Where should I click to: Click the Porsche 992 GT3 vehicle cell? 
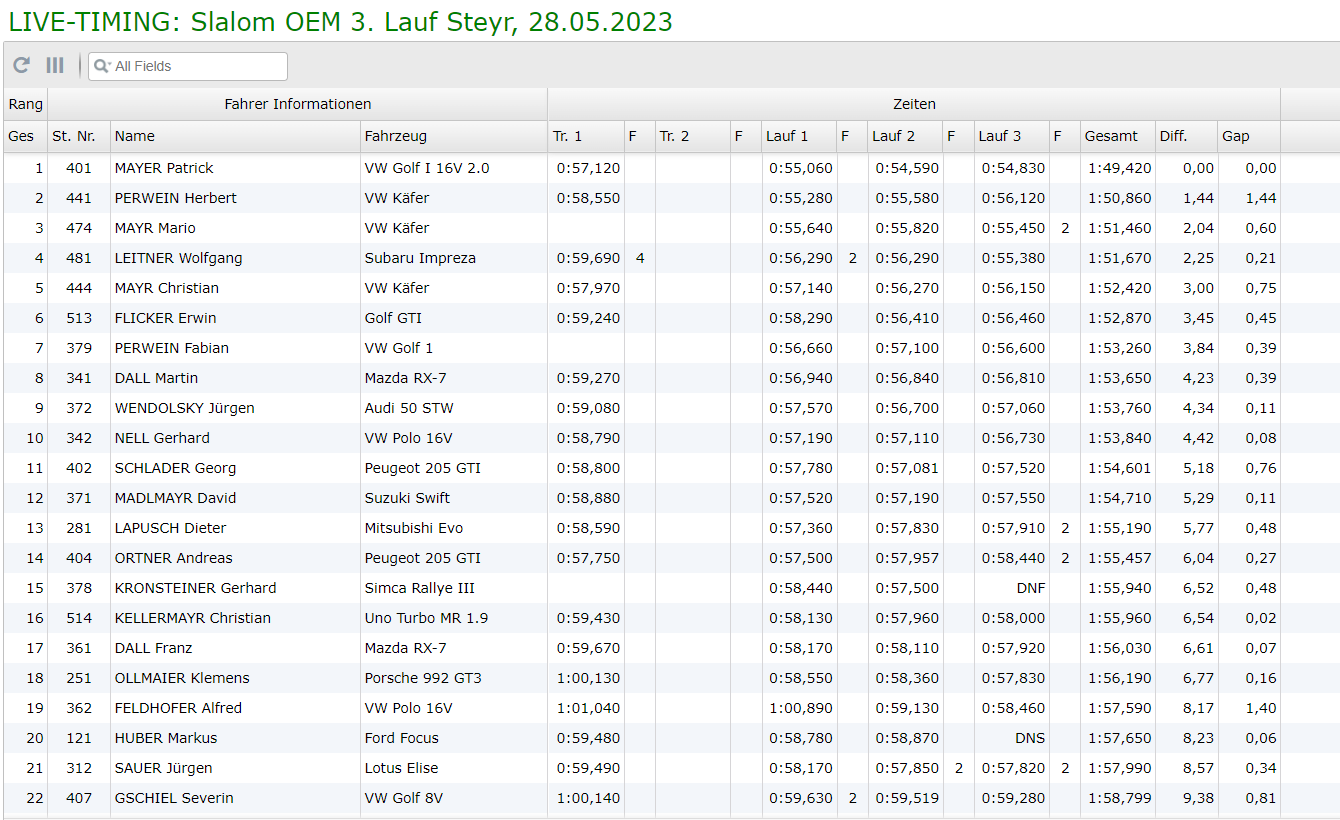pos(422,678)
